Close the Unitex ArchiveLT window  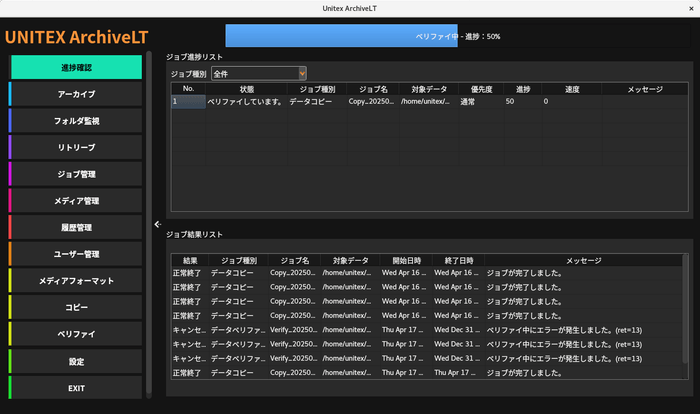click(691, 7)
